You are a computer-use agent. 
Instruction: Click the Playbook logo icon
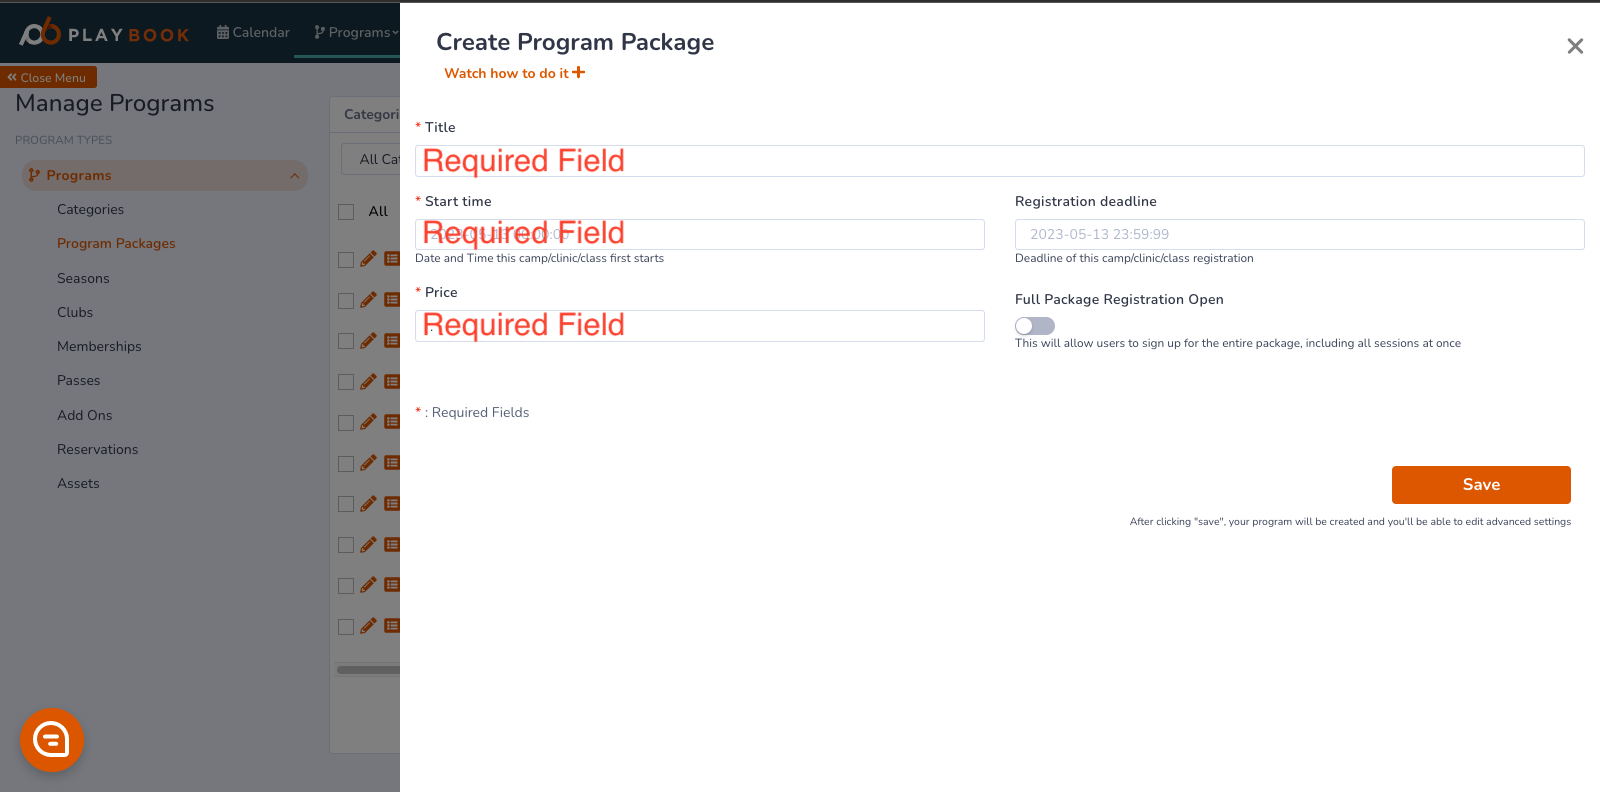tap(40, 33)
